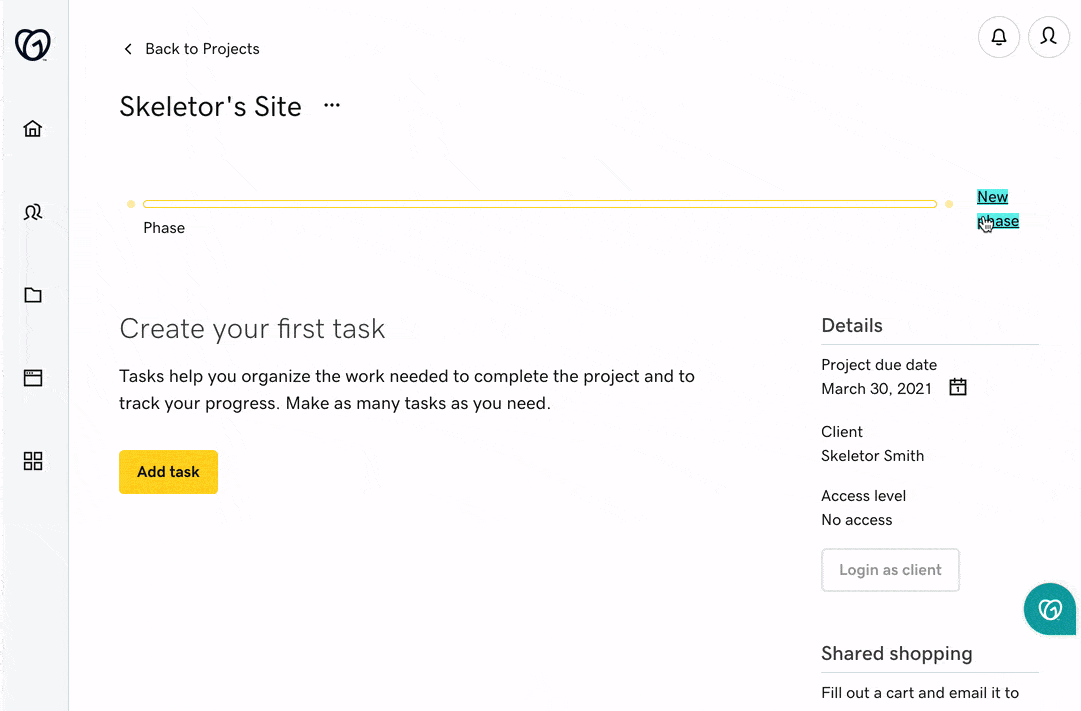Open the Home icon in the sidebar

coord(32,129)
